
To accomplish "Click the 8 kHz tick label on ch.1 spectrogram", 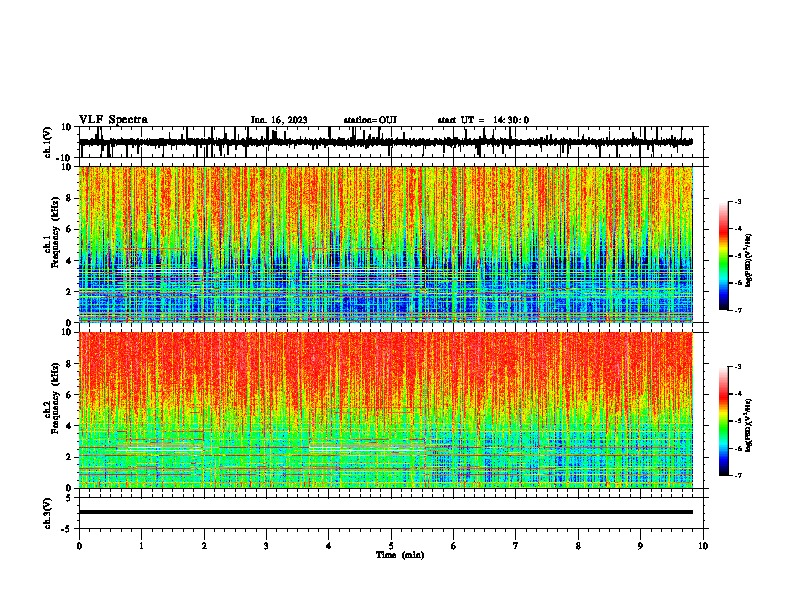I will [69, 198].
